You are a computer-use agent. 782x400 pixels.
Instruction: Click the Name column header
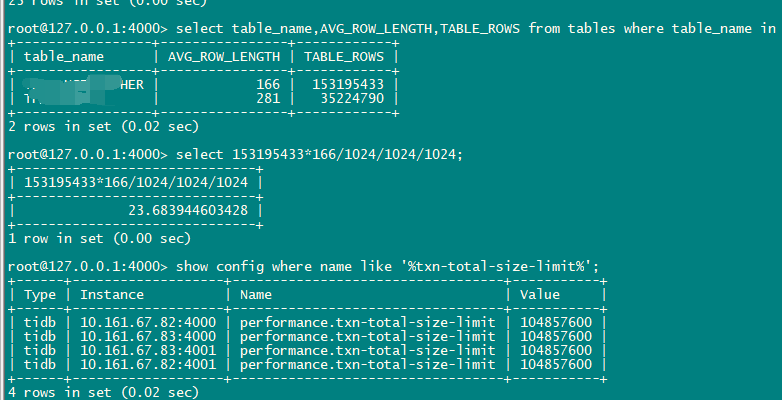[x=256, y=295]
